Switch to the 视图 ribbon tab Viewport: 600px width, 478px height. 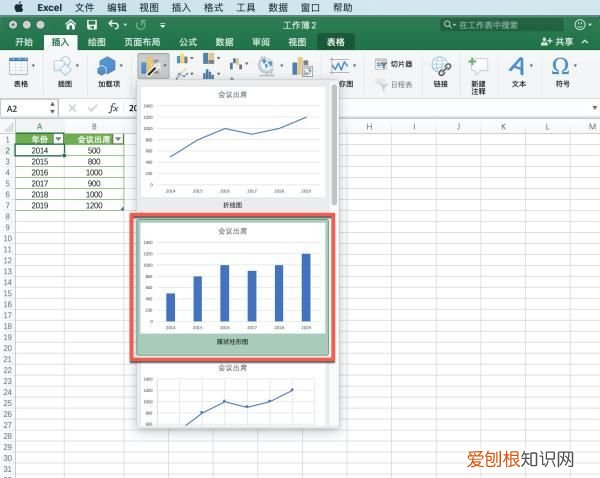tap(297, 42)
